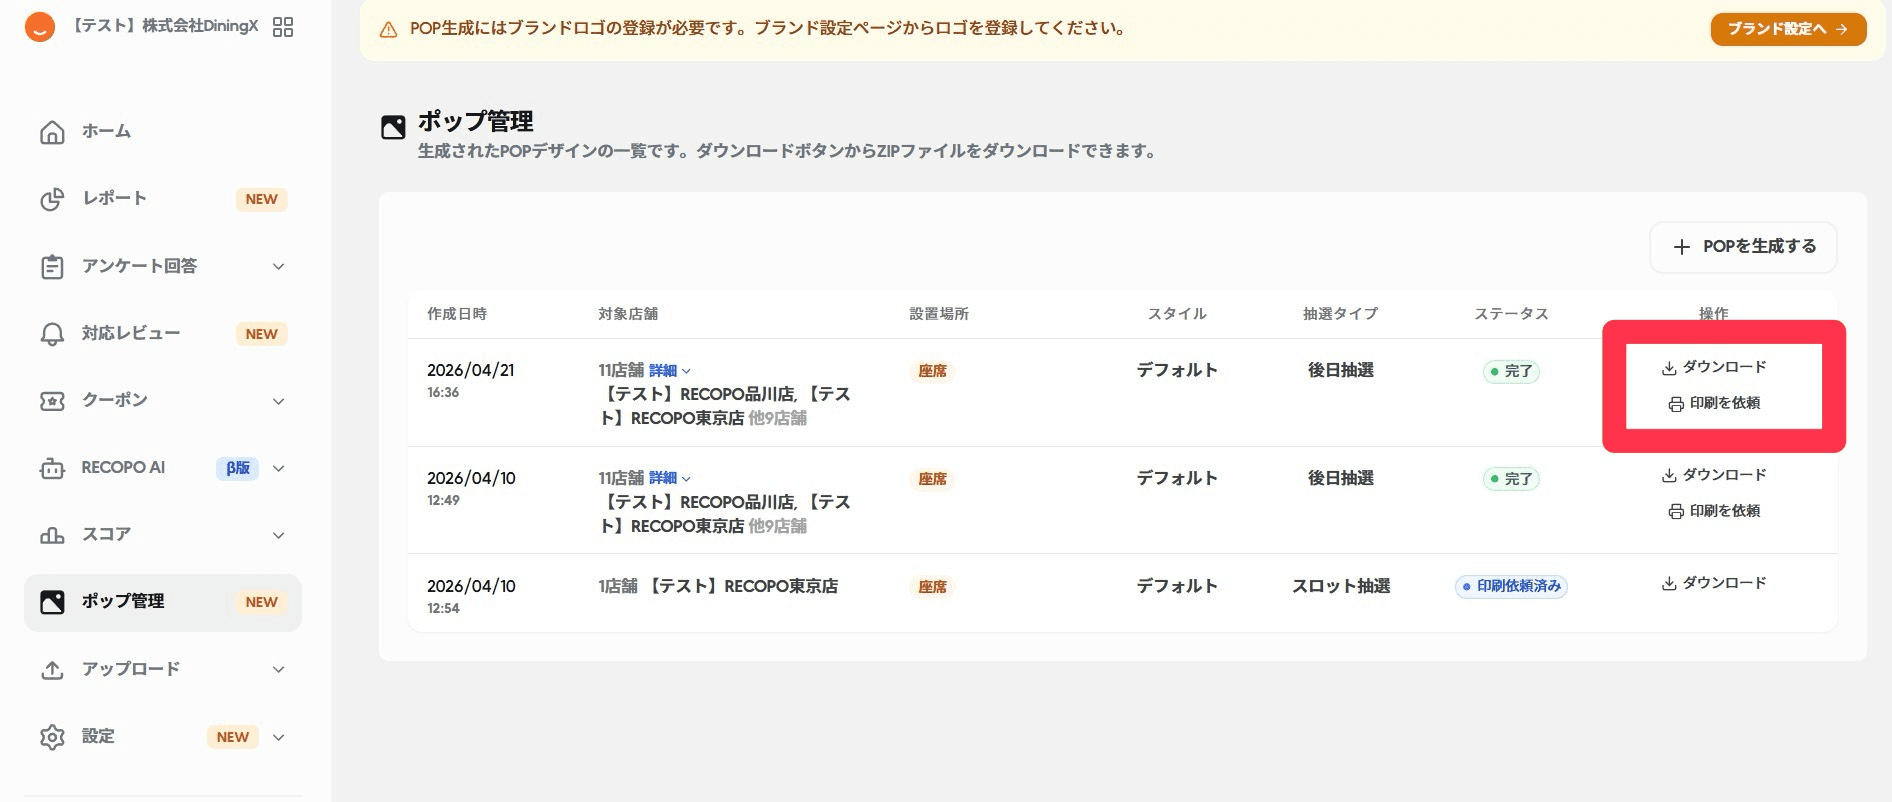
Task: Click the レポート pie chart icon
Action: point(52,199)
